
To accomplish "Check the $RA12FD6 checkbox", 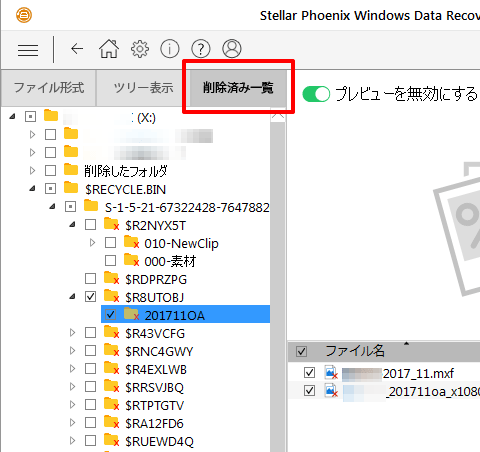I will pos(90,423).
